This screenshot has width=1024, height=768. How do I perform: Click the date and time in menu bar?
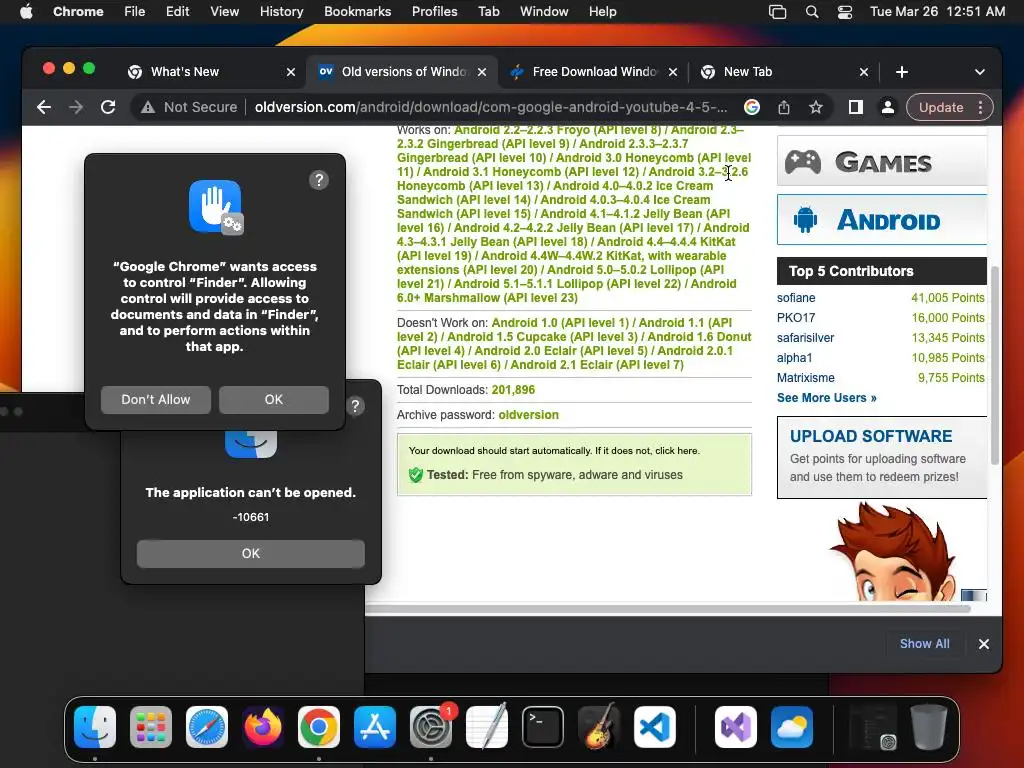(x=937, y=12)
